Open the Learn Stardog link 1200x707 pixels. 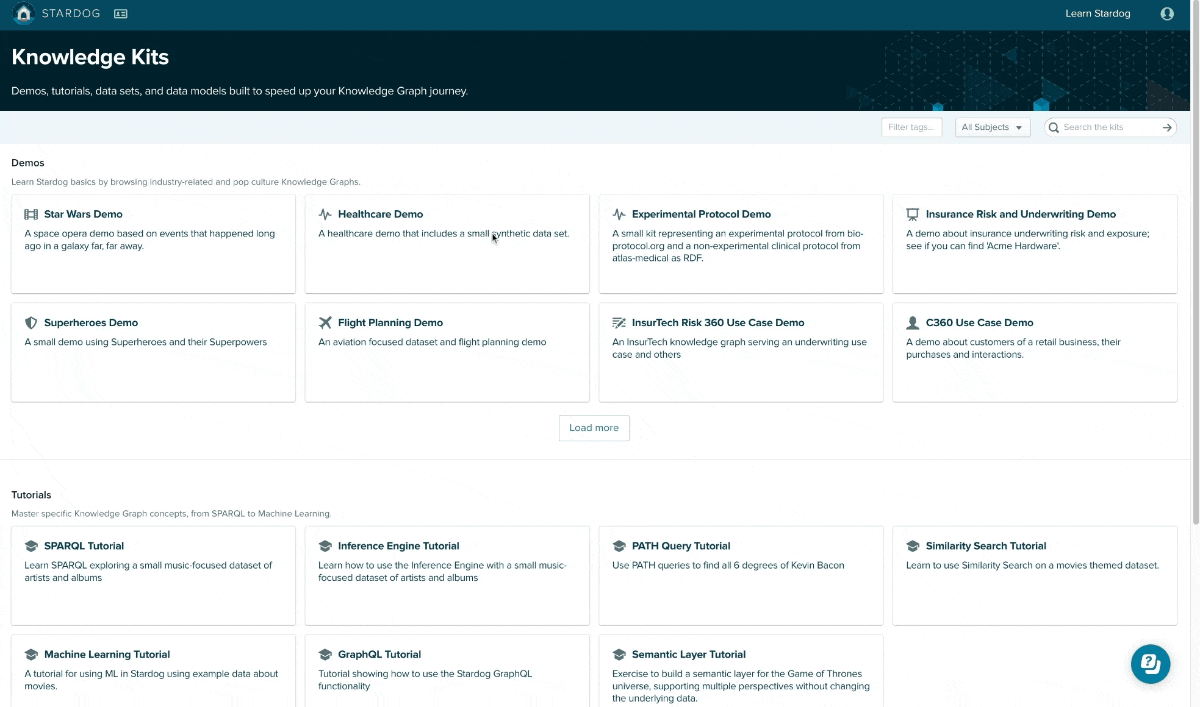pyautogui.click(x=1098, y=14)
